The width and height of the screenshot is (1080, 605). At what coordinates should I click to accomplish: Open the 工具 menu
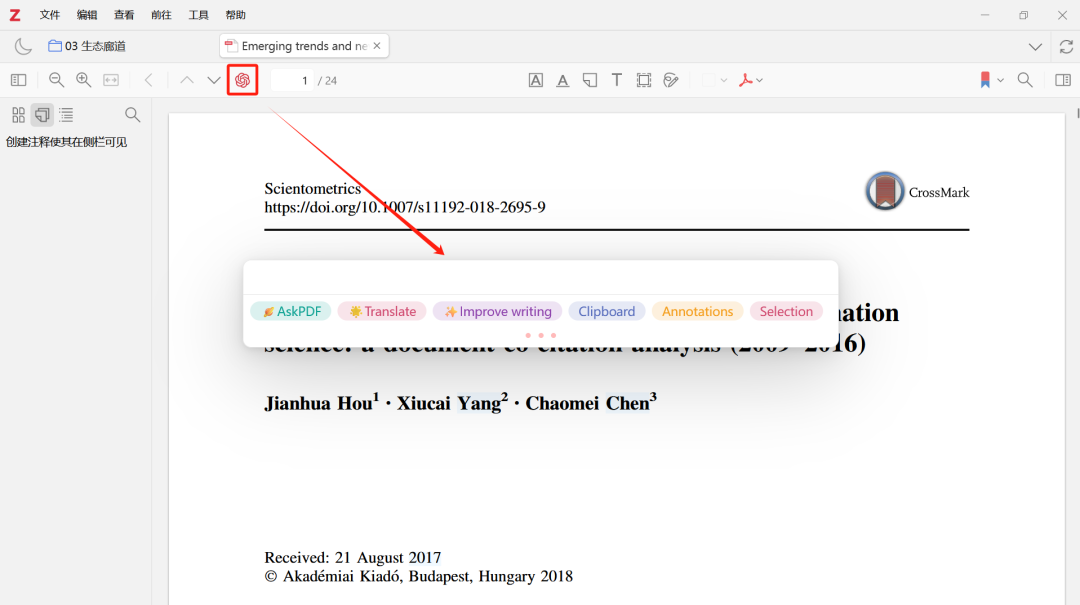(x=198, y=15)
